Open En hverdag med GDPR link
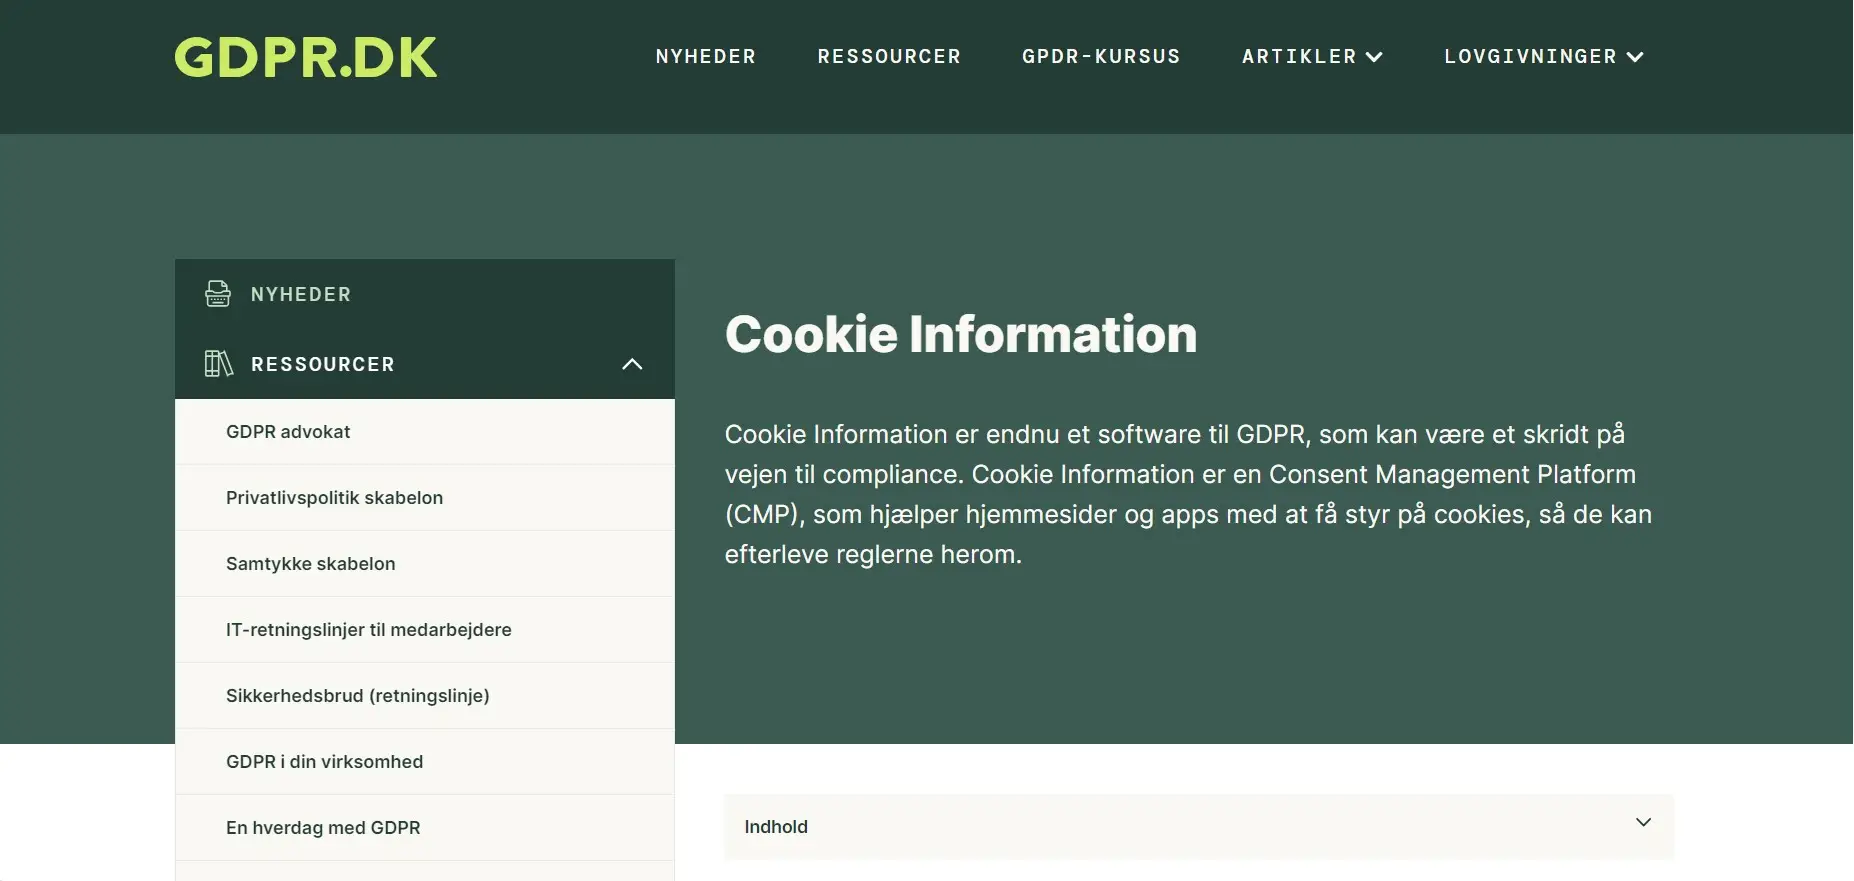 (323, 828)
